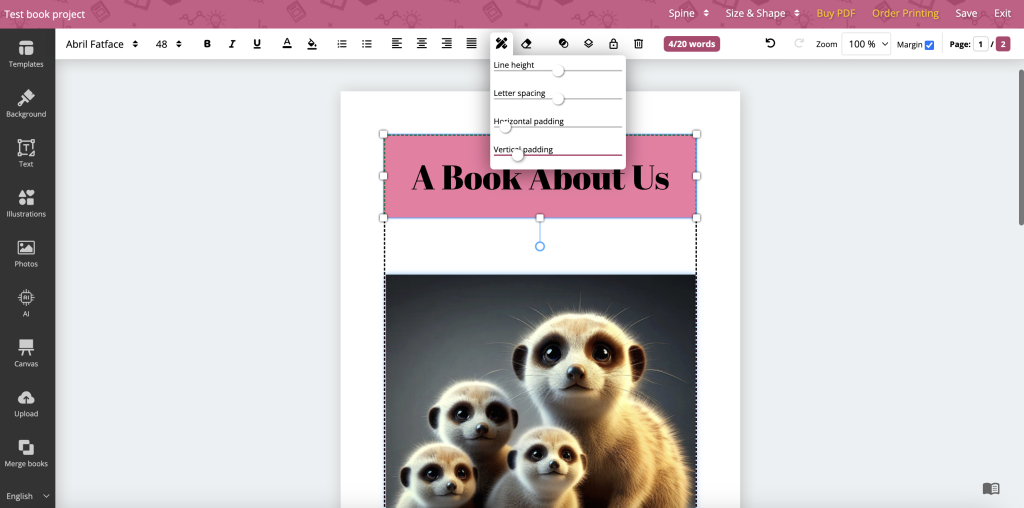The height and width of the screenshot is (508, 1024).
Task: Align text to the left
Action: pos(396,44)
